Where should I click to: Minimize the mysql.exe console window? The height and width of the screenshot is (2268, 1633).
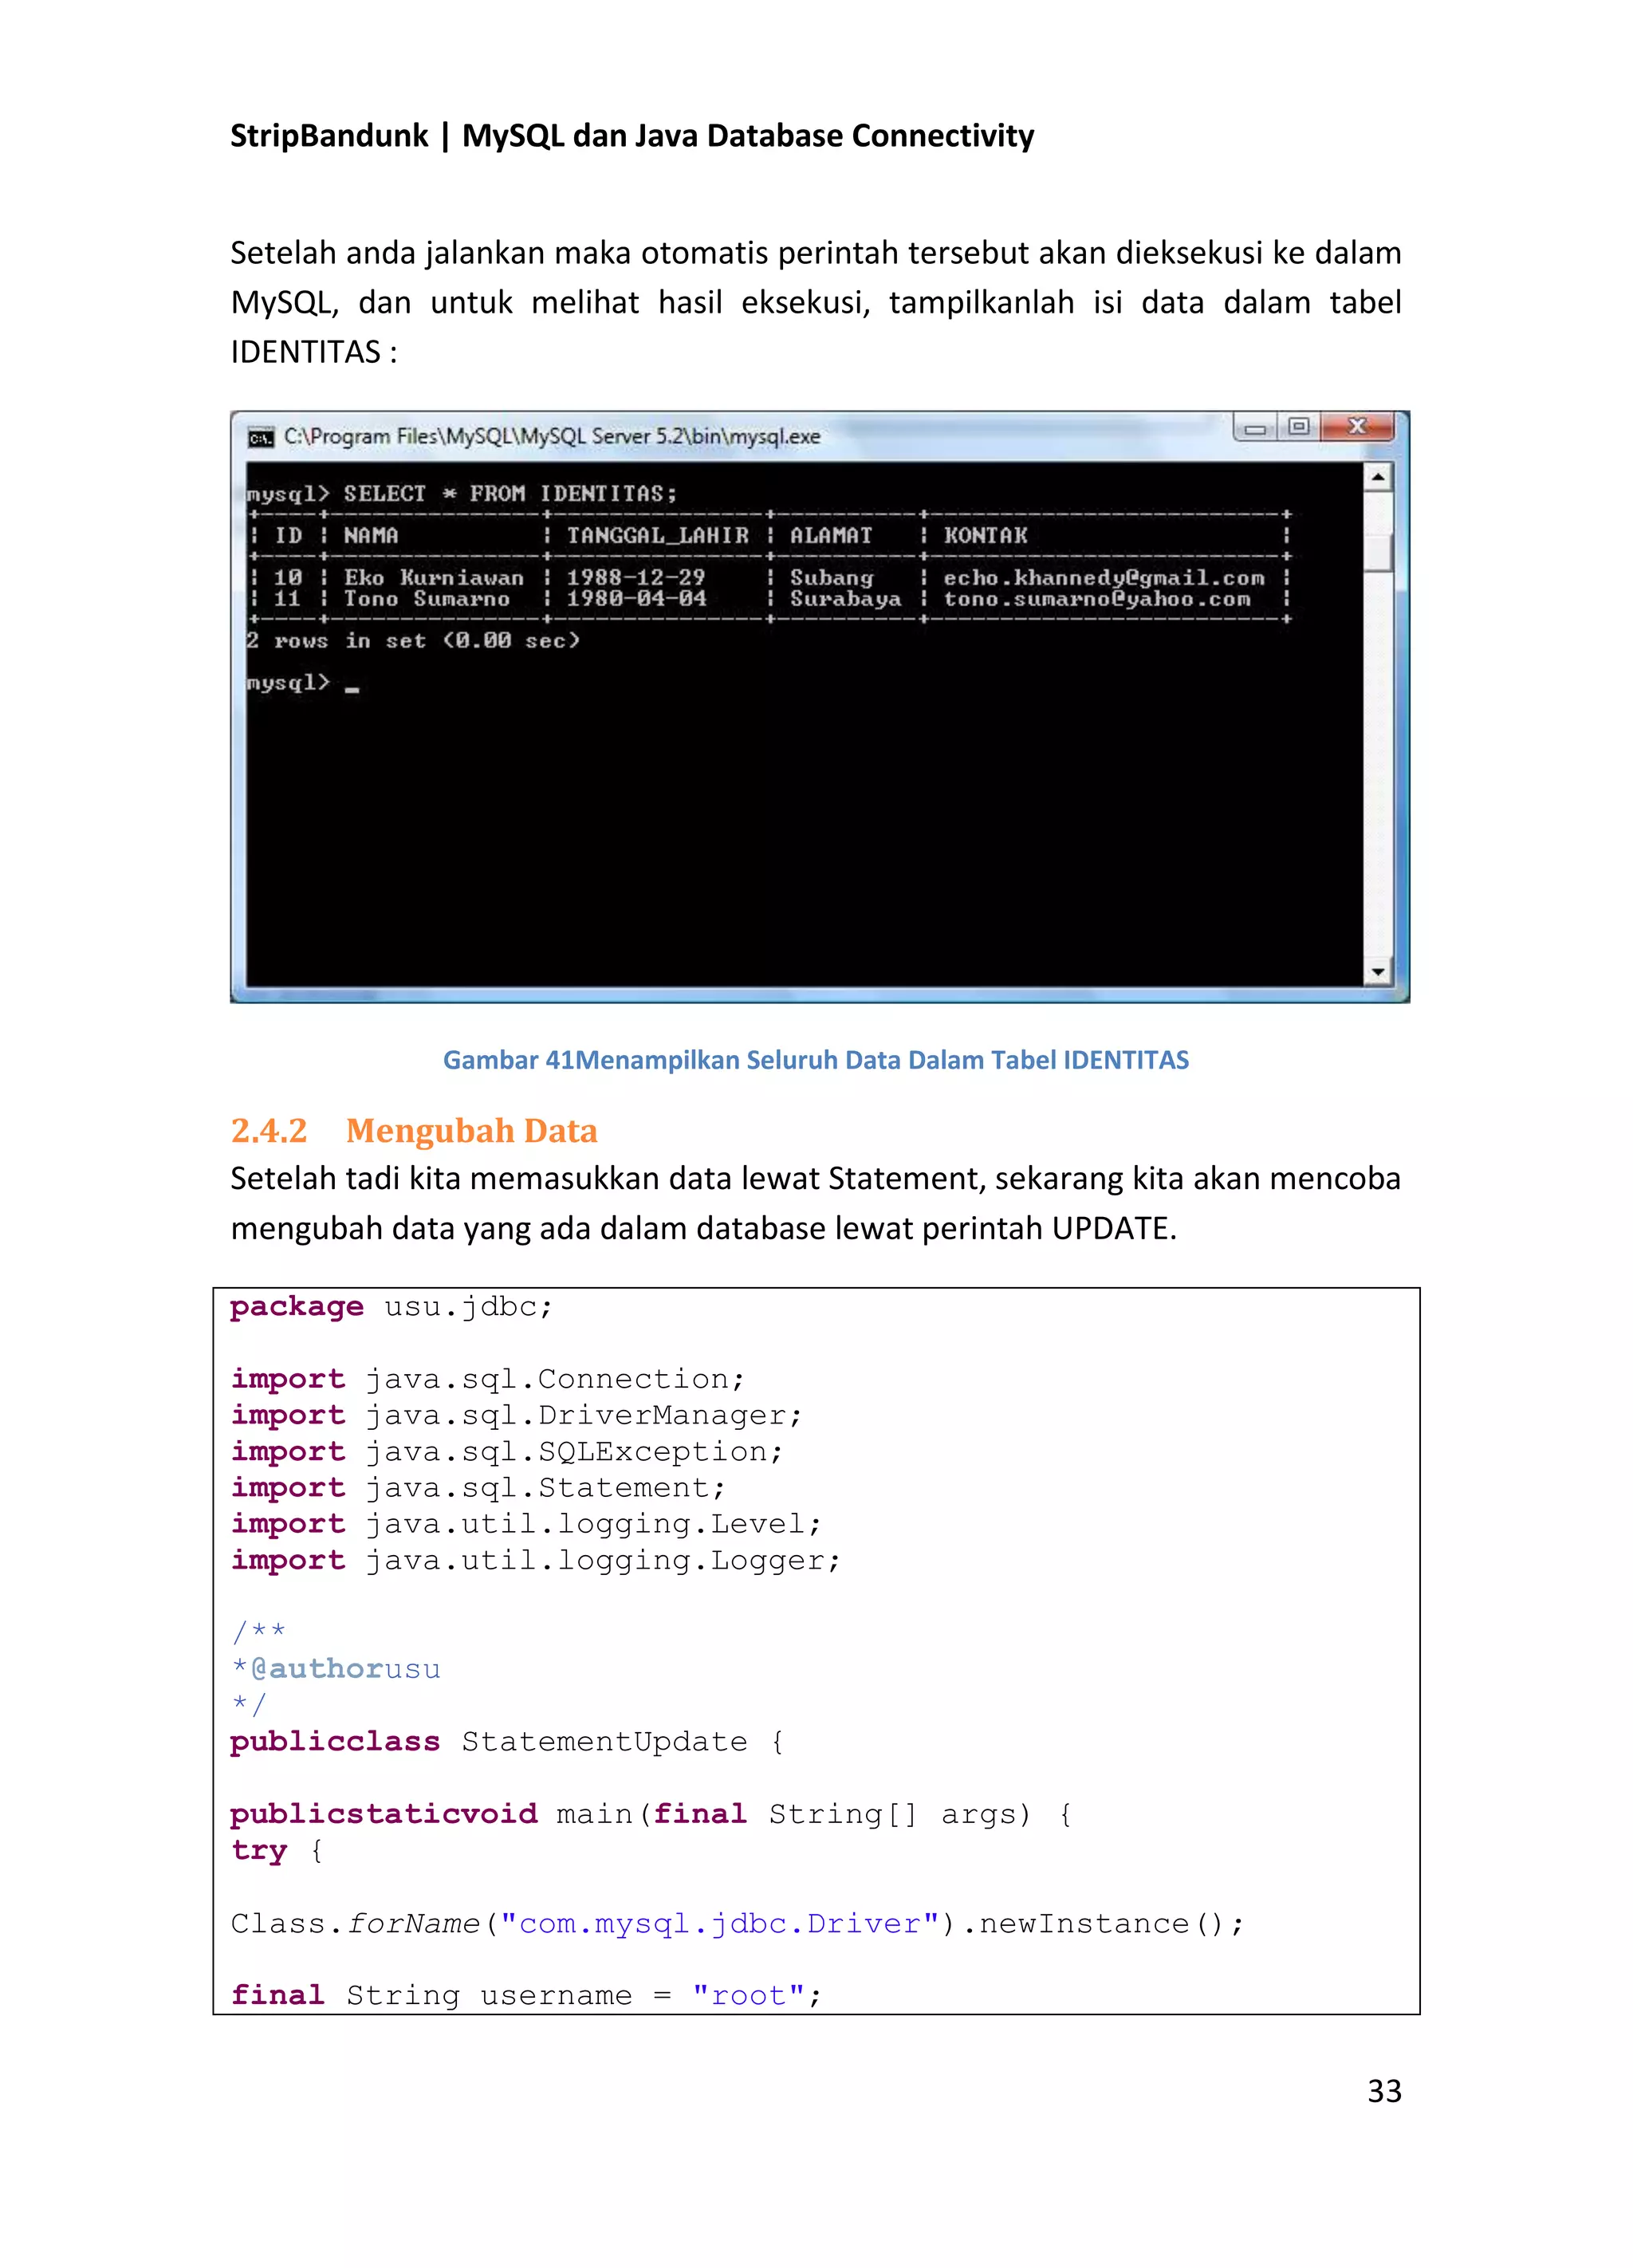click(x=1256, y=428)
